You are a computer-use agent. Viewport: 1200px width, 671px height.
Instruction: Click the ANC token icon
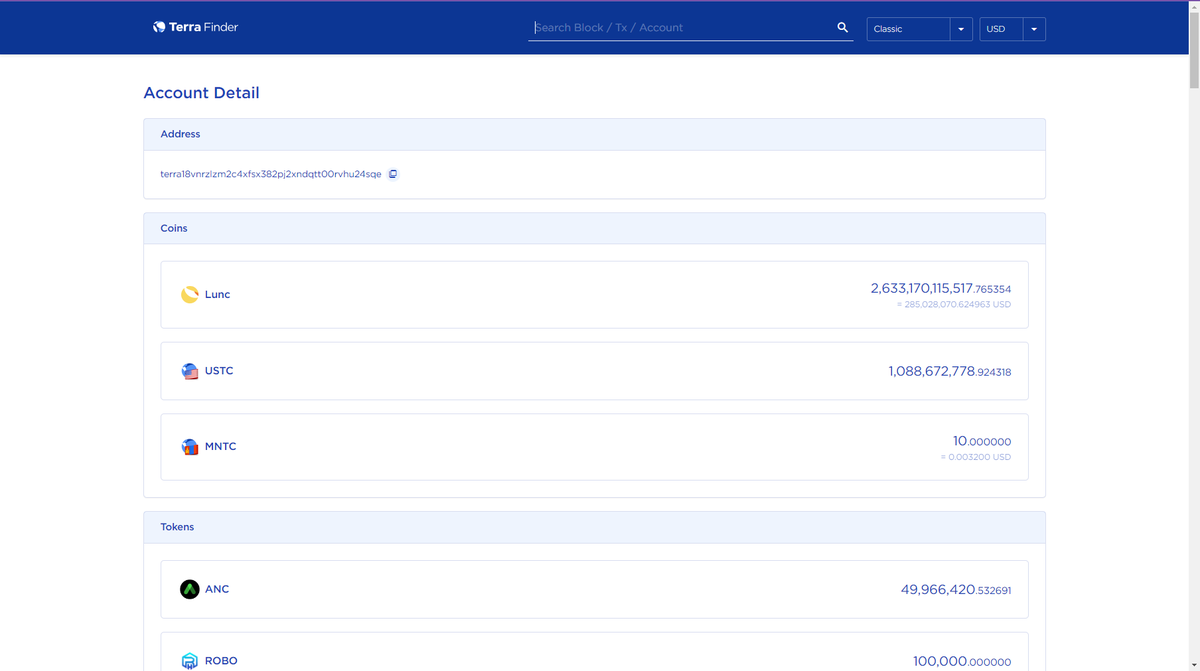189,590
